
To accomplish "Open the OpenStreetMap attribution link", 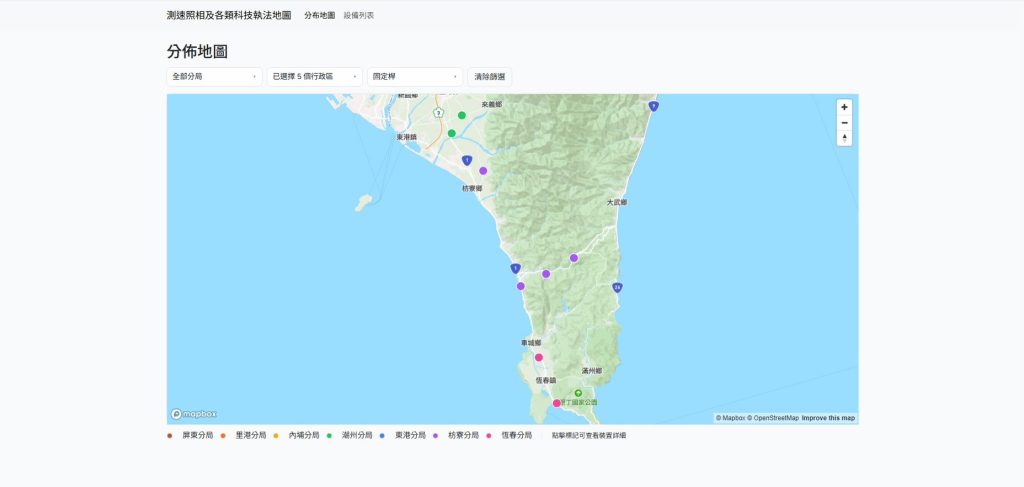I will point(776,418).
